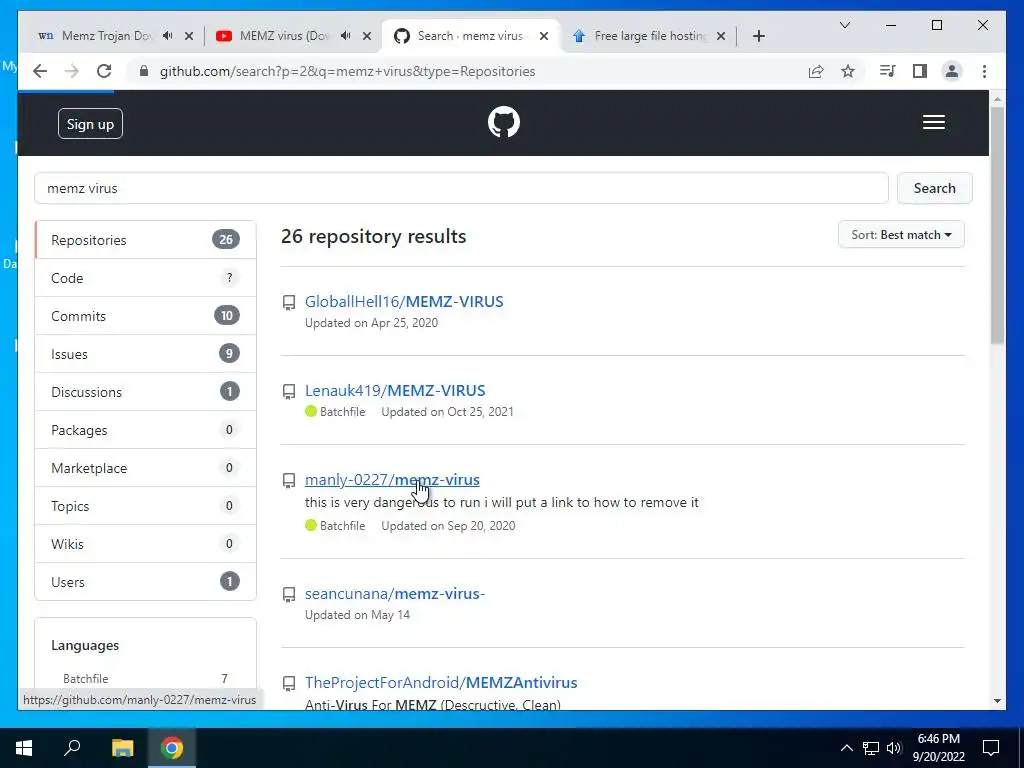Click the Batchfile label under Lenauk419/MEMZ-VIRUS
This screenshot has width=1024, height=768.
pyautogui.click(x=342, y=412)
